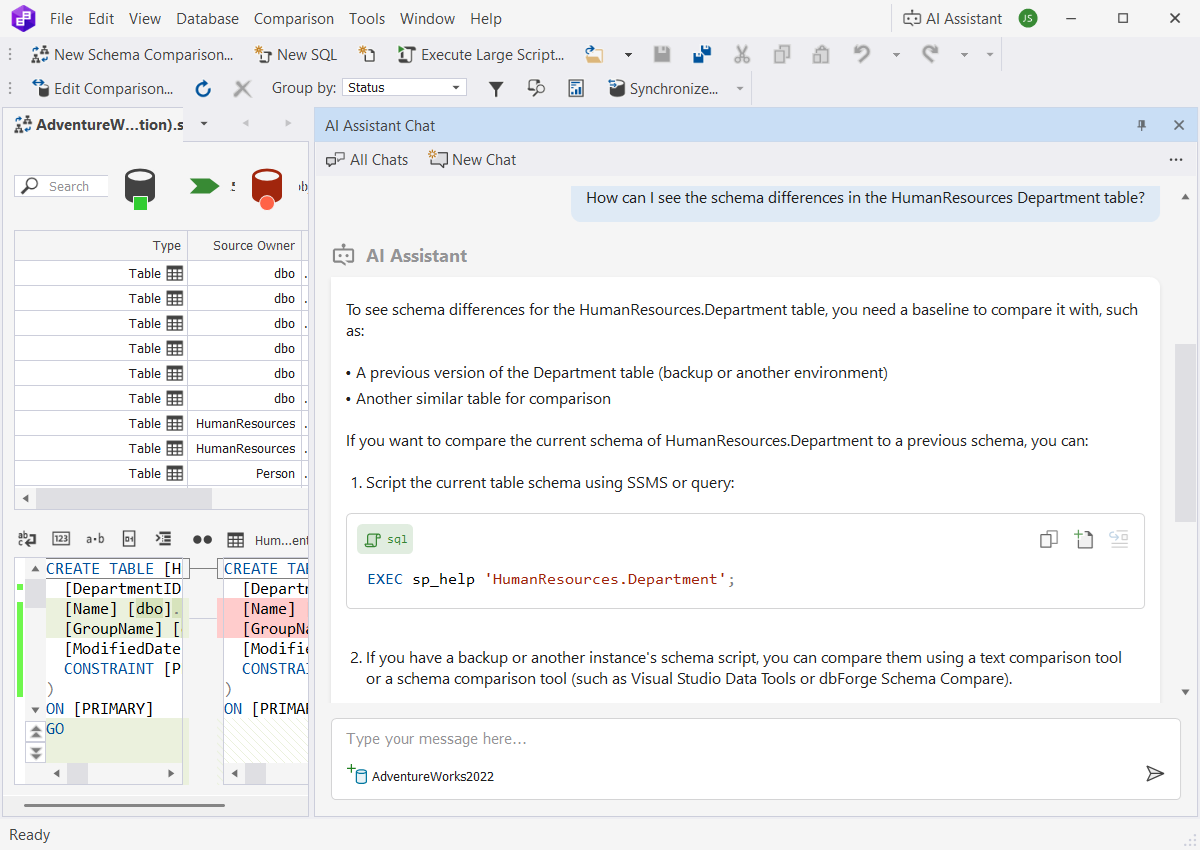Open All Chats list
This screenshot has height=850, width=1200.
pos(367,159)
